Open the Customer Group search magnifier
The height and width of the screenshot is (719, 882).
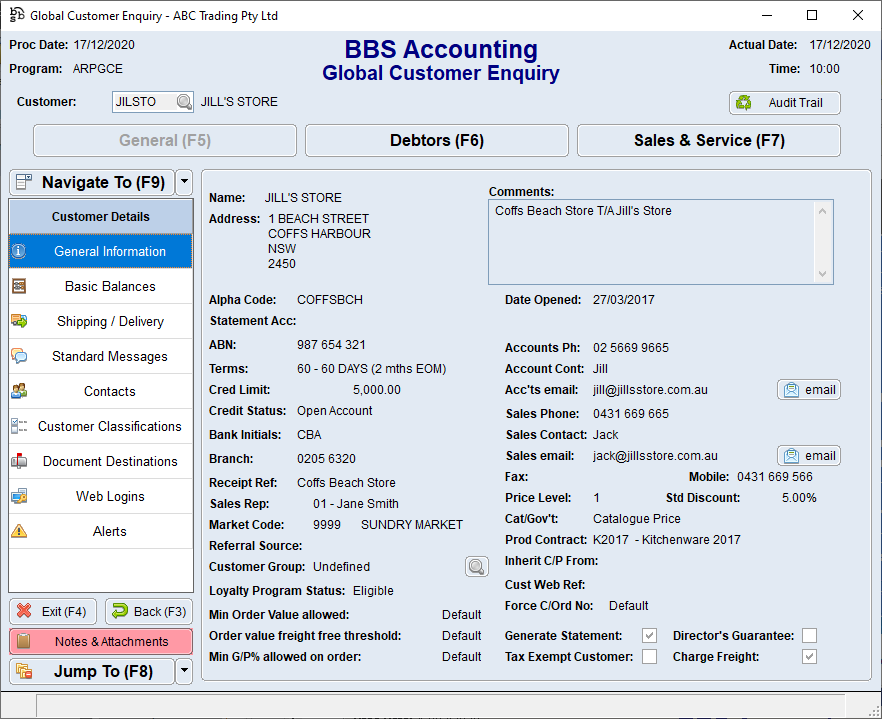pyautogui.click(x=477, y=566)
